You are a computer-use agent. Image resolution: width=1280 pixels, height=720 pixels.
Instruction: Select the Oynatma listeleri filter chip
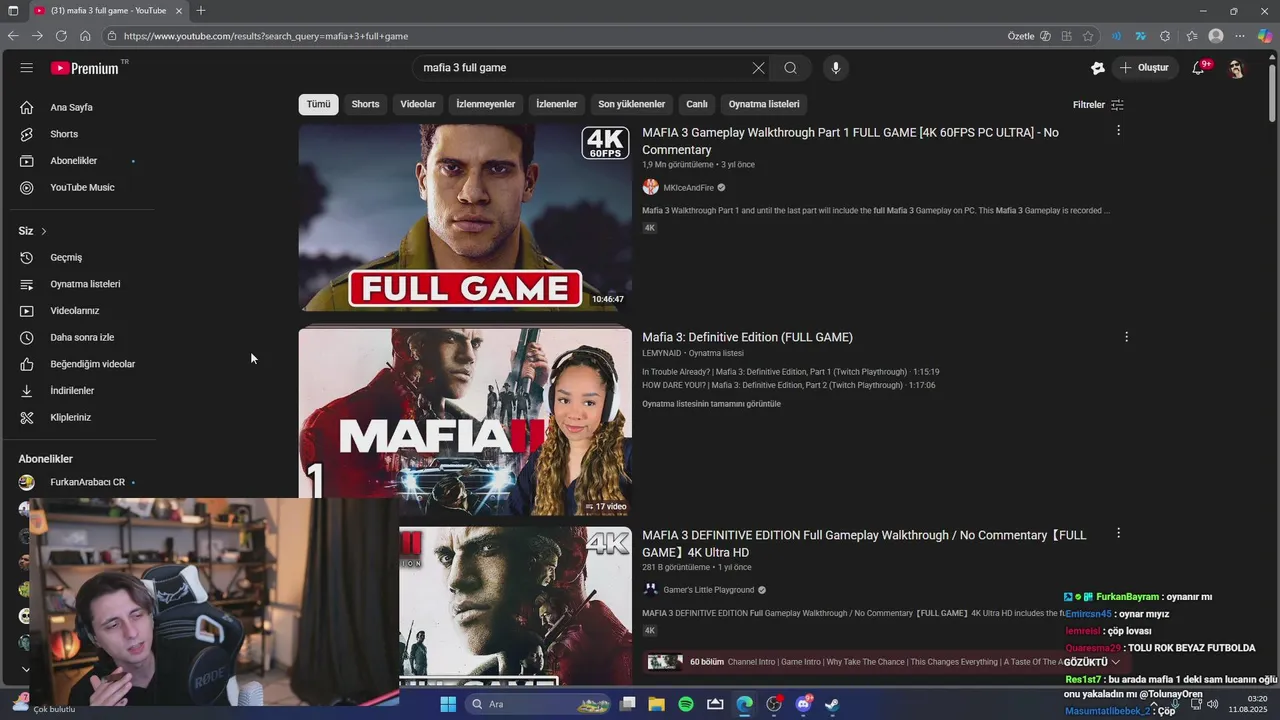[x=764, y=104]
